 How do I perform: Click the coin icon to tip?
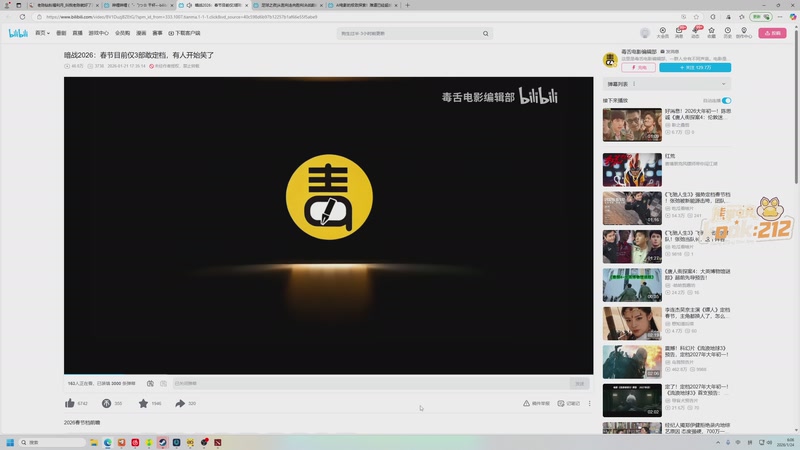(x=106, y=403)
